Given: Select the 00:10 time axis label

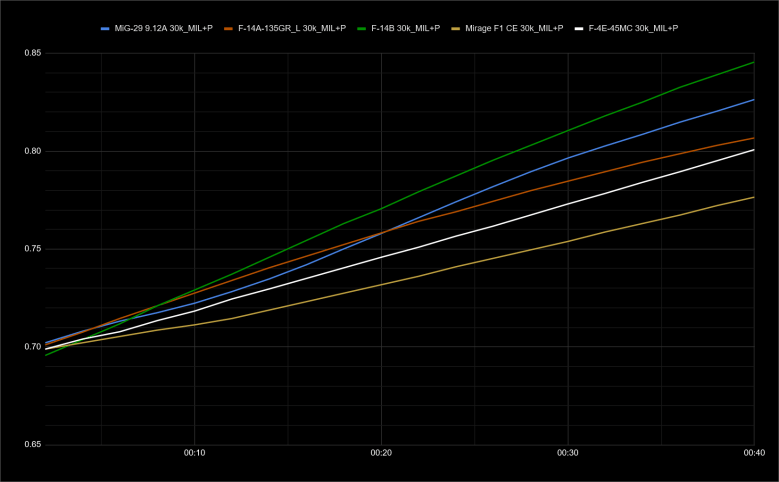Looking at the screenshot, I should click(x=194, y=453).
